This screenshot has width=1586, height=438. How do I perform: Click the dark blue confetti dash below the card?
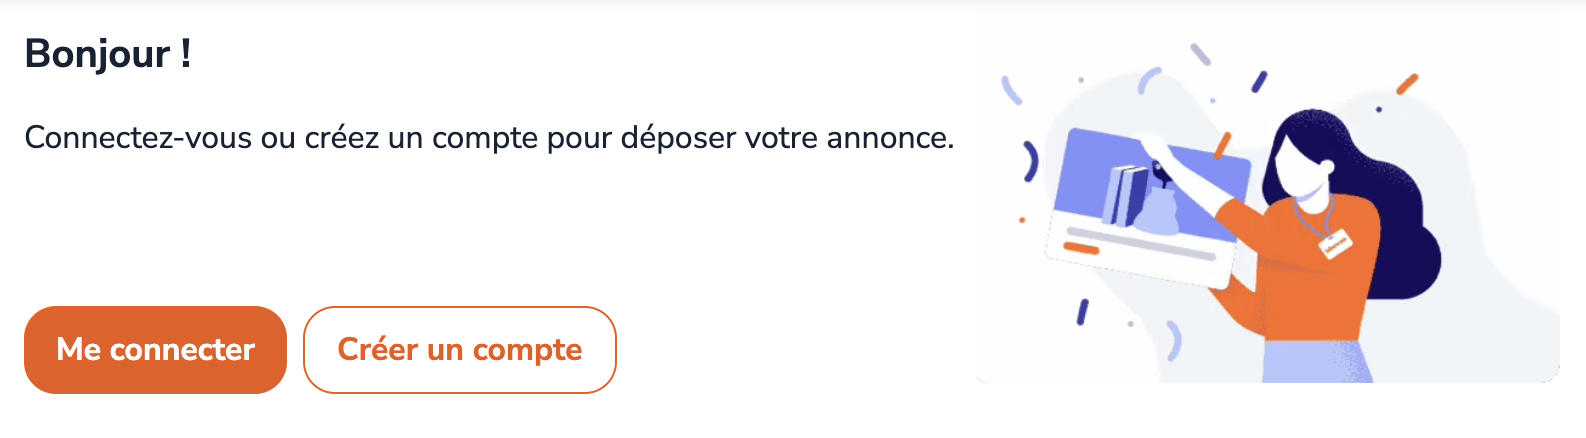[x=1082, y=312]
